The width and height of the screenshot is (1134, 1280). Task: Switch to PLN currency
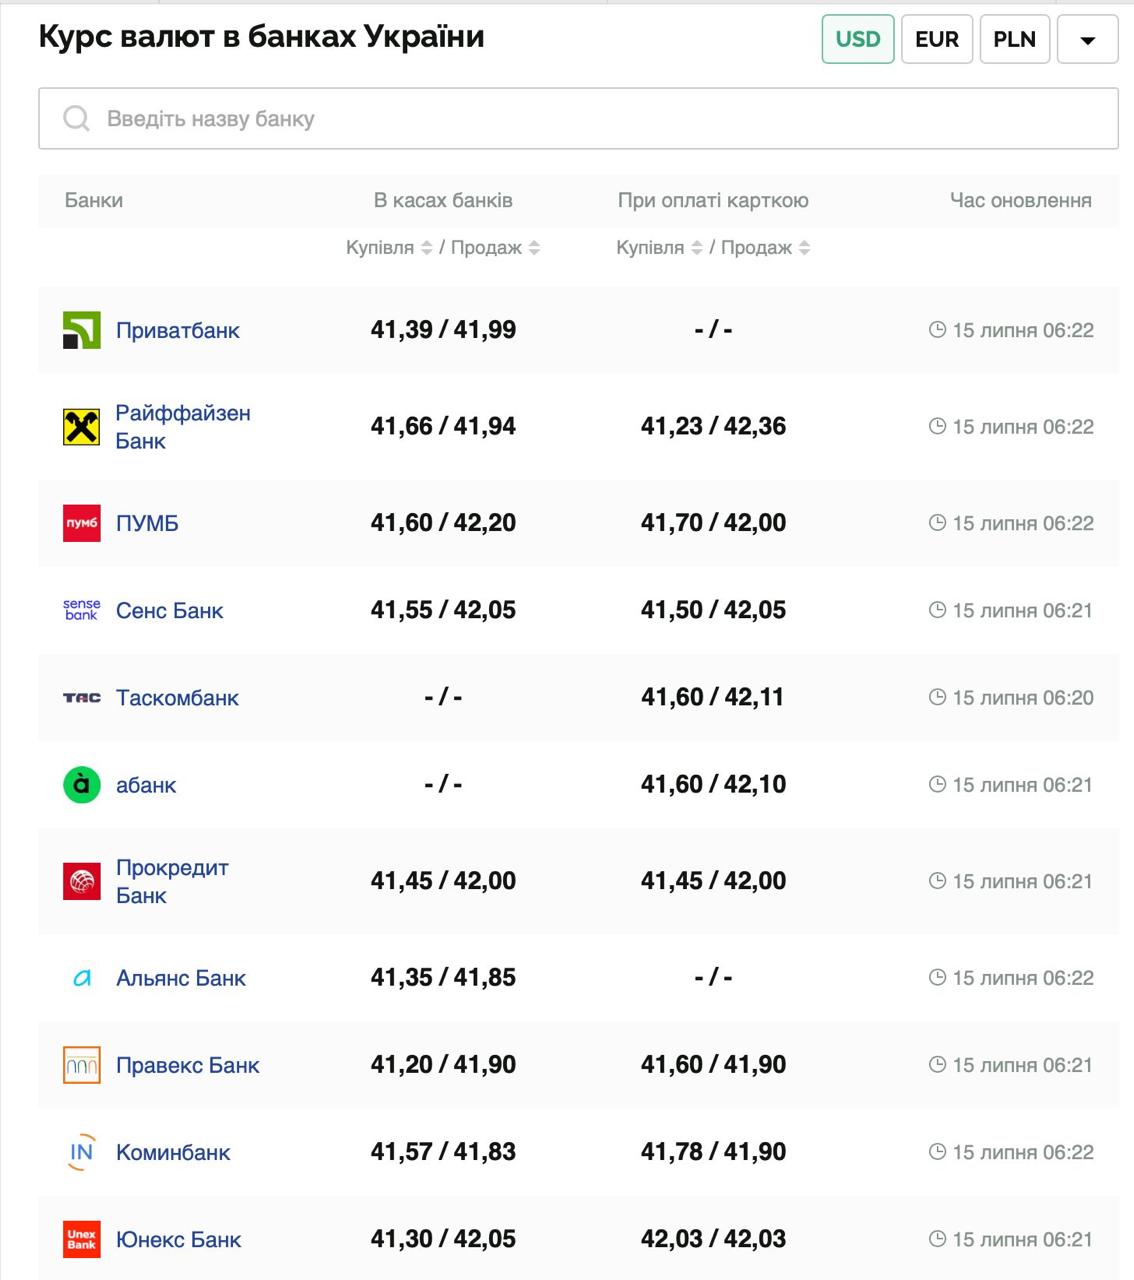click(x=1014, y=39)
